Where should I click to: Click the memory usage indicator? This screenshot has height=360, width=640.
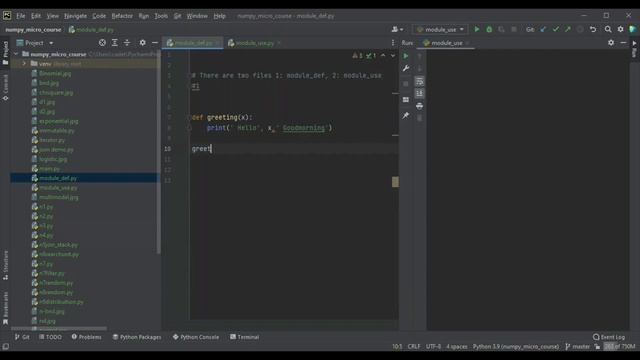(620, 347)
